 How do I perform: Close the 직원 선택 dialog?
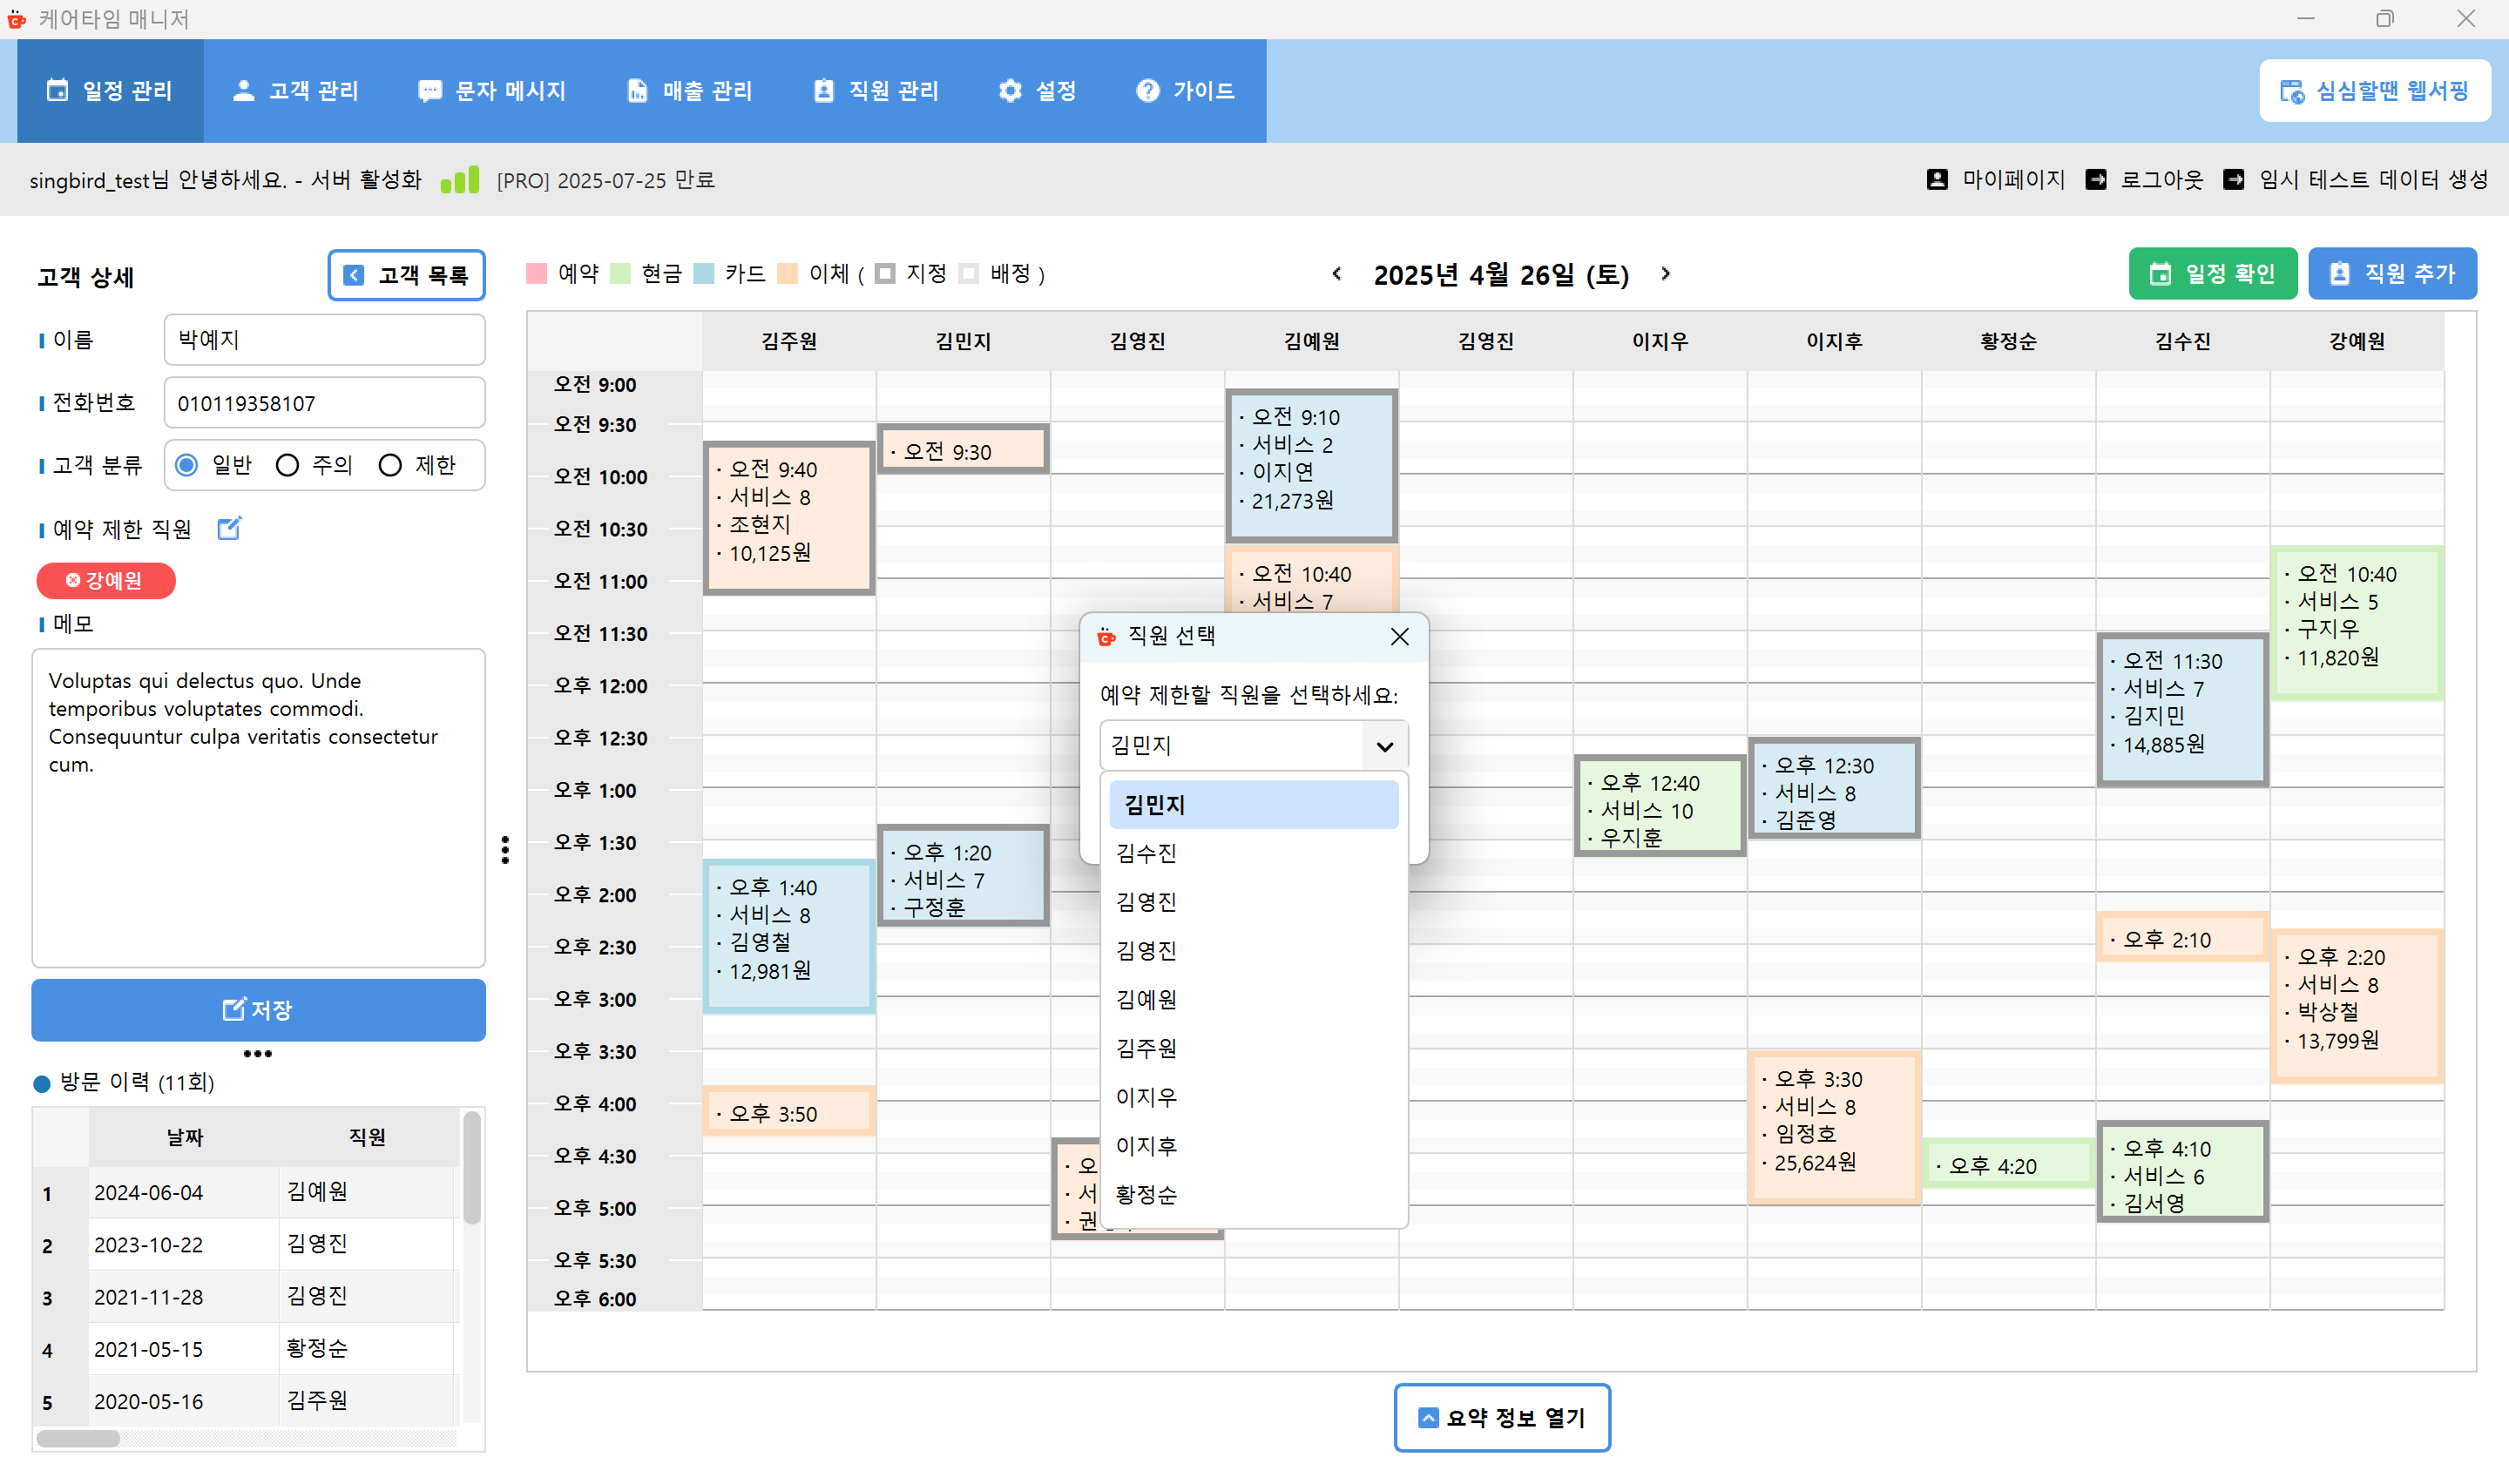click(1399, 637)
